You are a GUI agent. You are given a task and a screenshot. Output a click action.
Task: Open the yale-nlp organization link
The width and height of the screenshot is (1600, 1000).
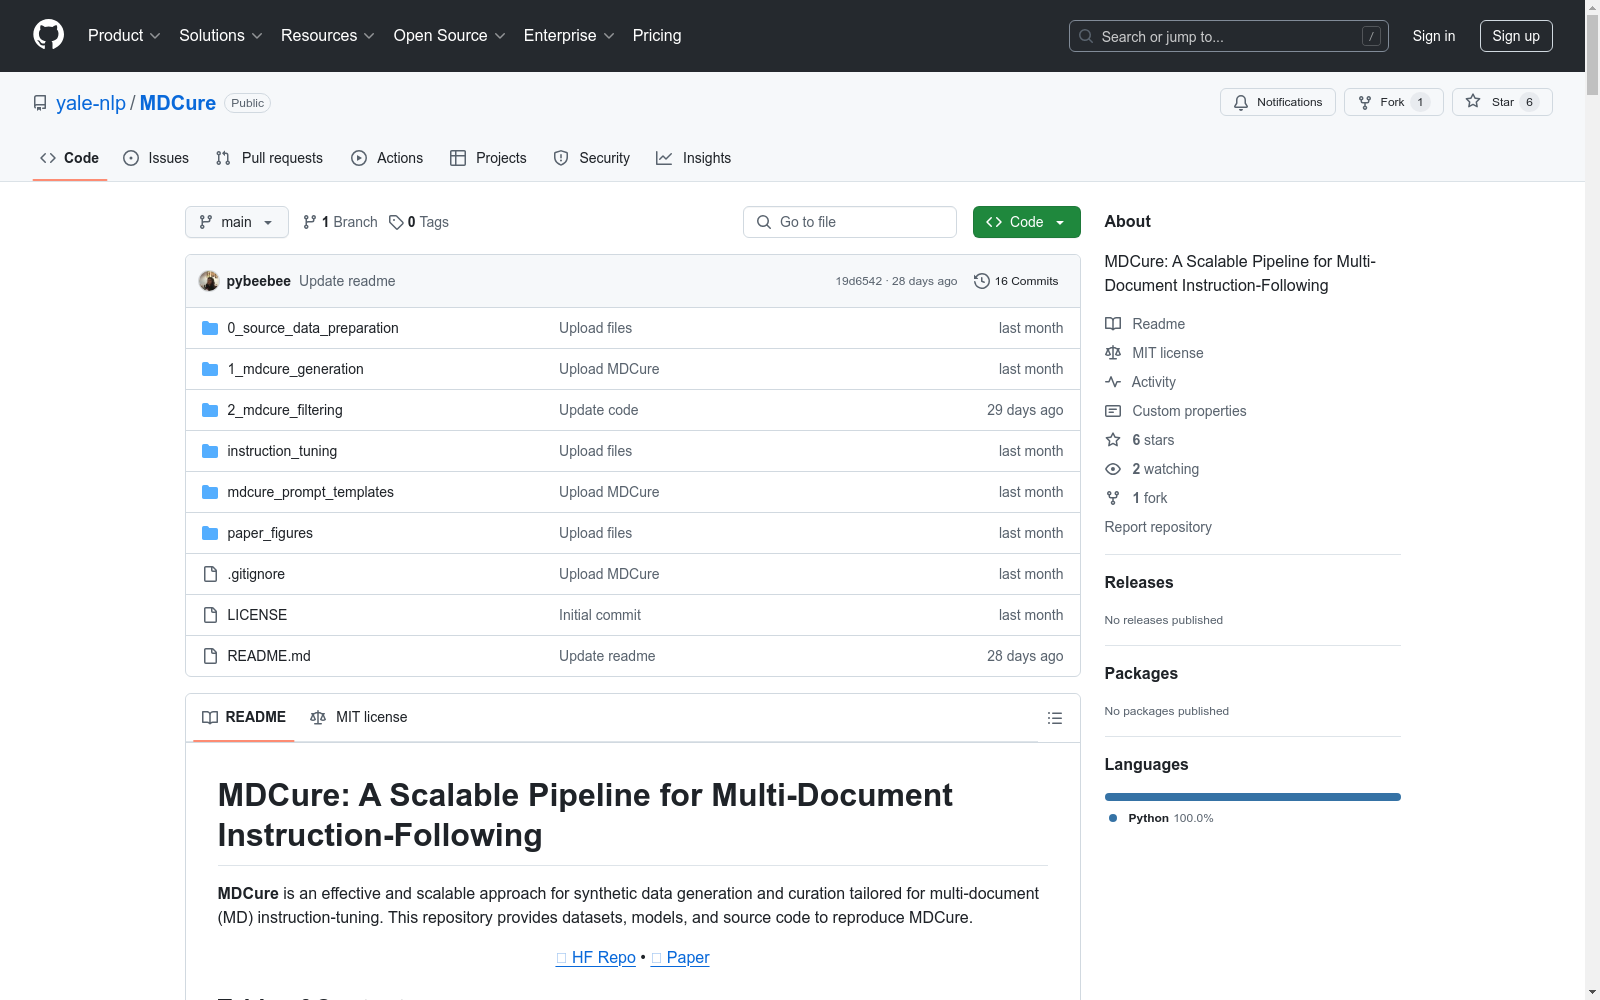pyautogui.click(x=91, y=103)
